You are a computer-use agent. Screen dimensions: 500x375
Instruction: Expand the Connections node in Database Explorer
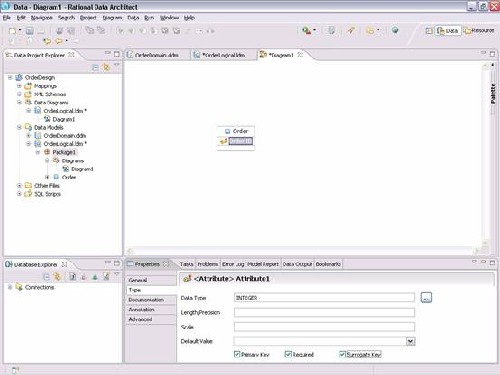10,287
